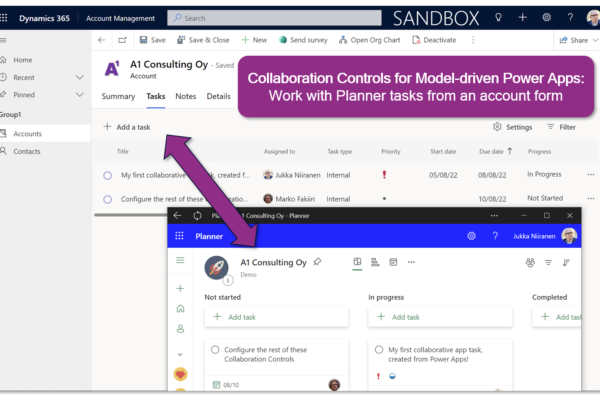600x400 pixels.
Task: Click lightbulb icon in Dynamics 365 header
Action: [499, 17]
